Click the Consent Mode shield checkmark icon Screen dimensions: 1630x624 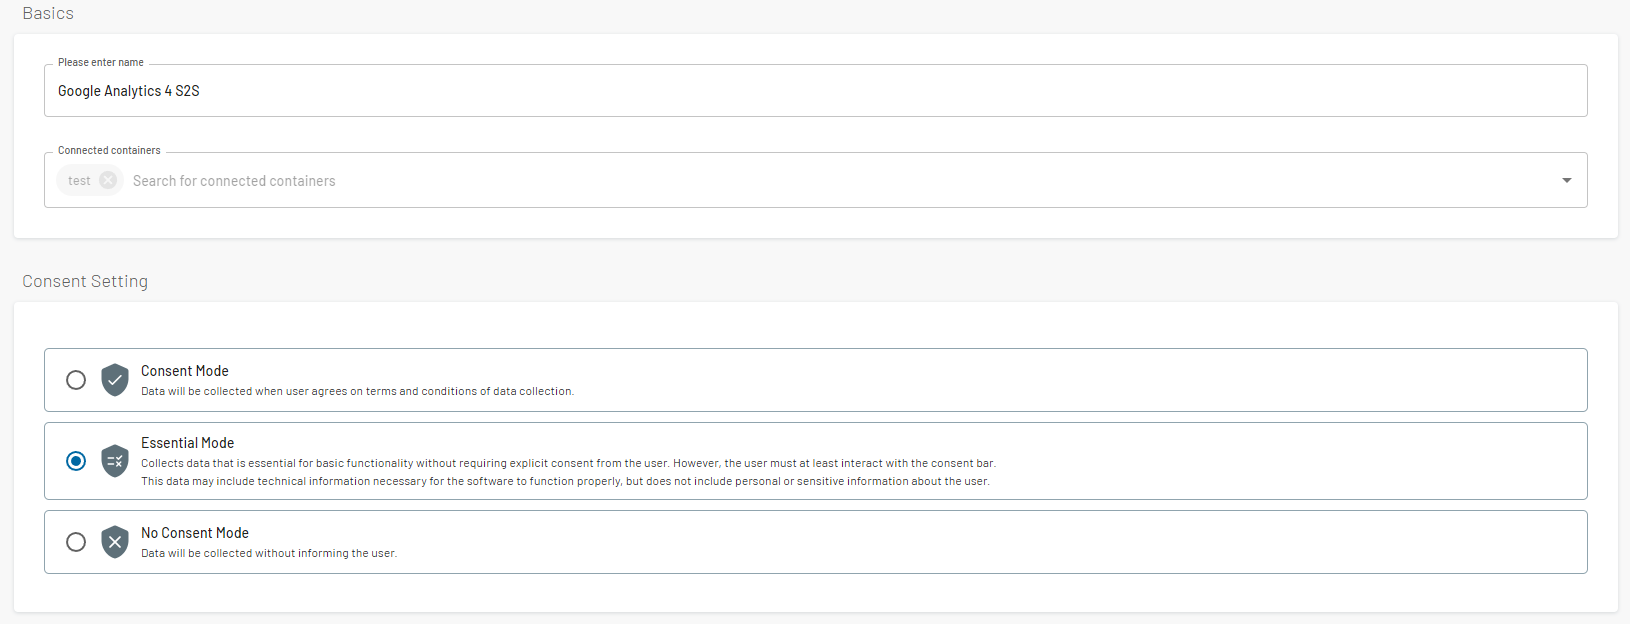coord(115,380)
